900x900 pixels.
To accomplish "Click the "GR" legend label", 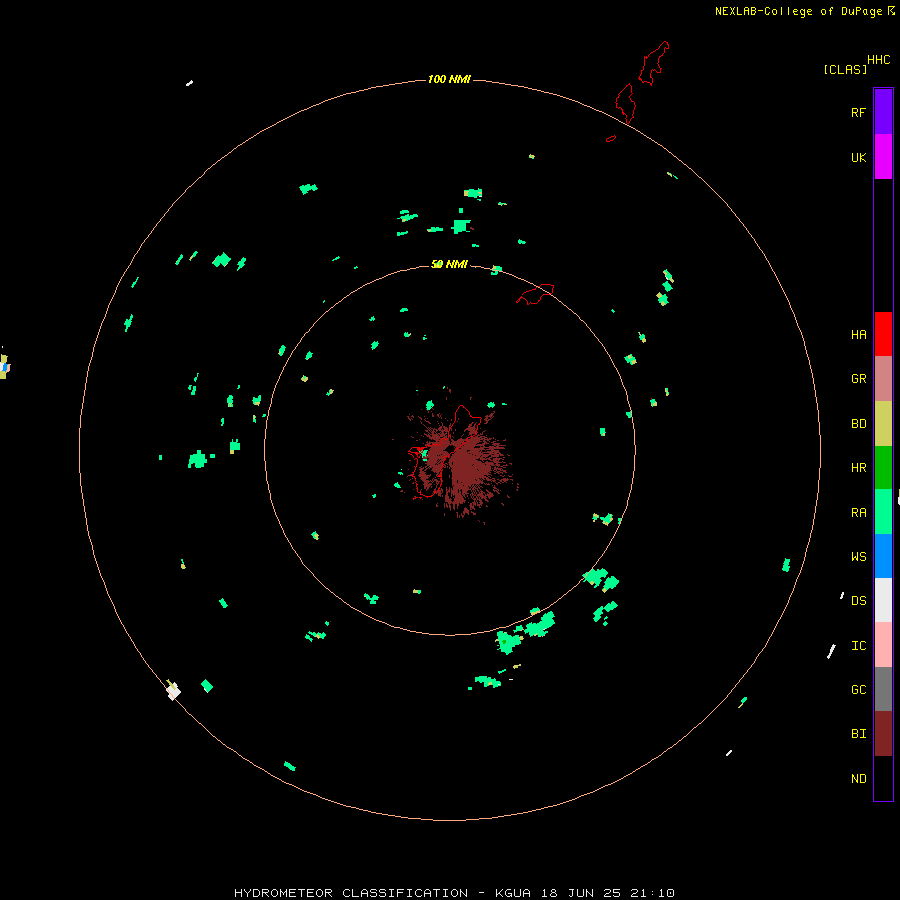I will click(858, 379).
